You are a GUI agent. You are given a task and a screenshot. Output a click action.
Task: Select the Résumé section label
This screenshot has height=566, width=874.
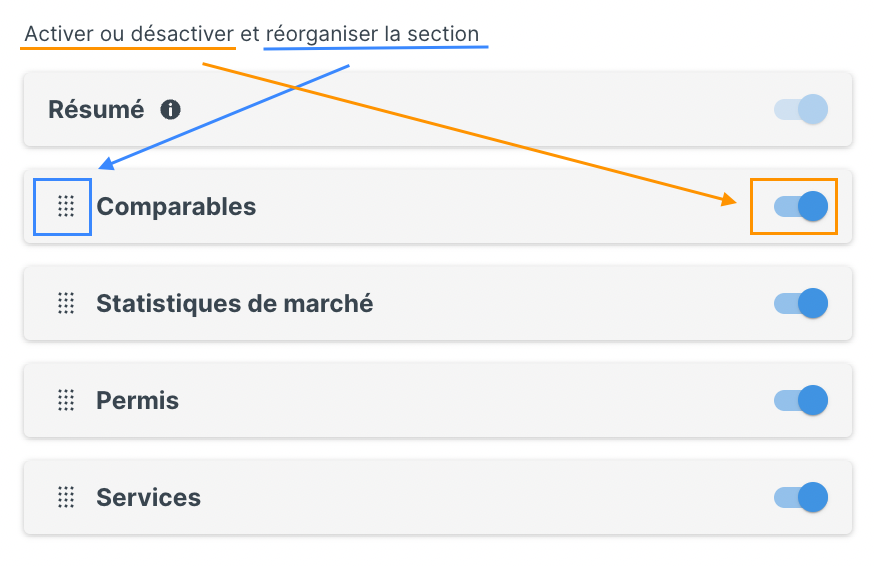[x=96, y=109]
